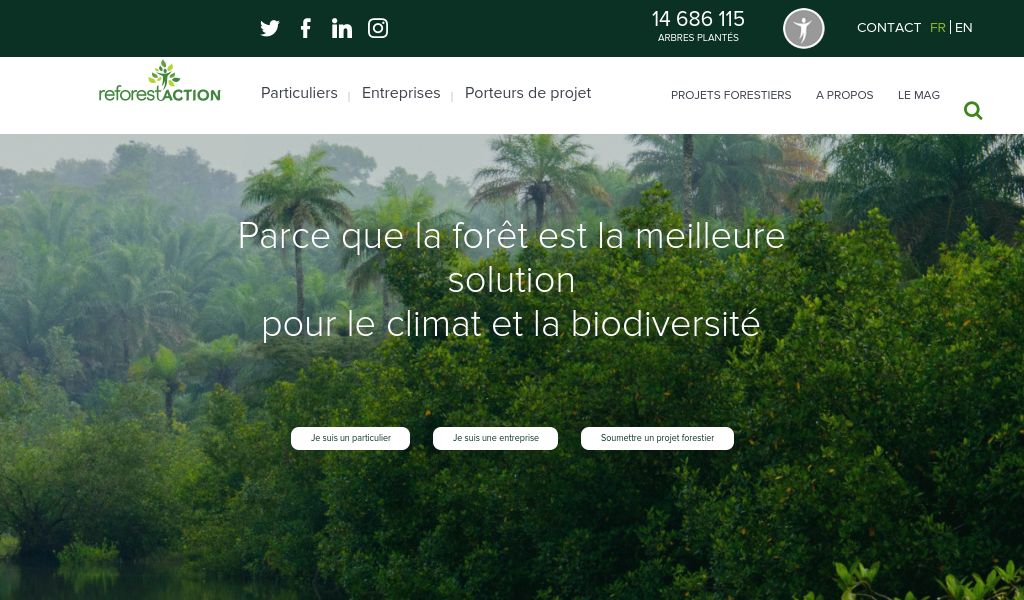Open the Facebook page icon
The height and width of the screenshot is (600, 1024).
coord(306,28)
